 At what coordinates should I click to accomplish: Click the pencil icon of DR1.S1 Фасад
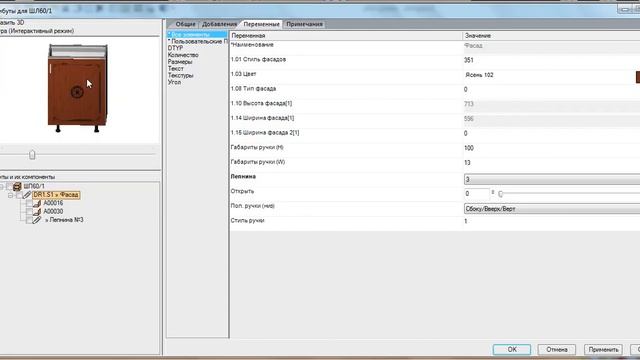coord(27,195)
